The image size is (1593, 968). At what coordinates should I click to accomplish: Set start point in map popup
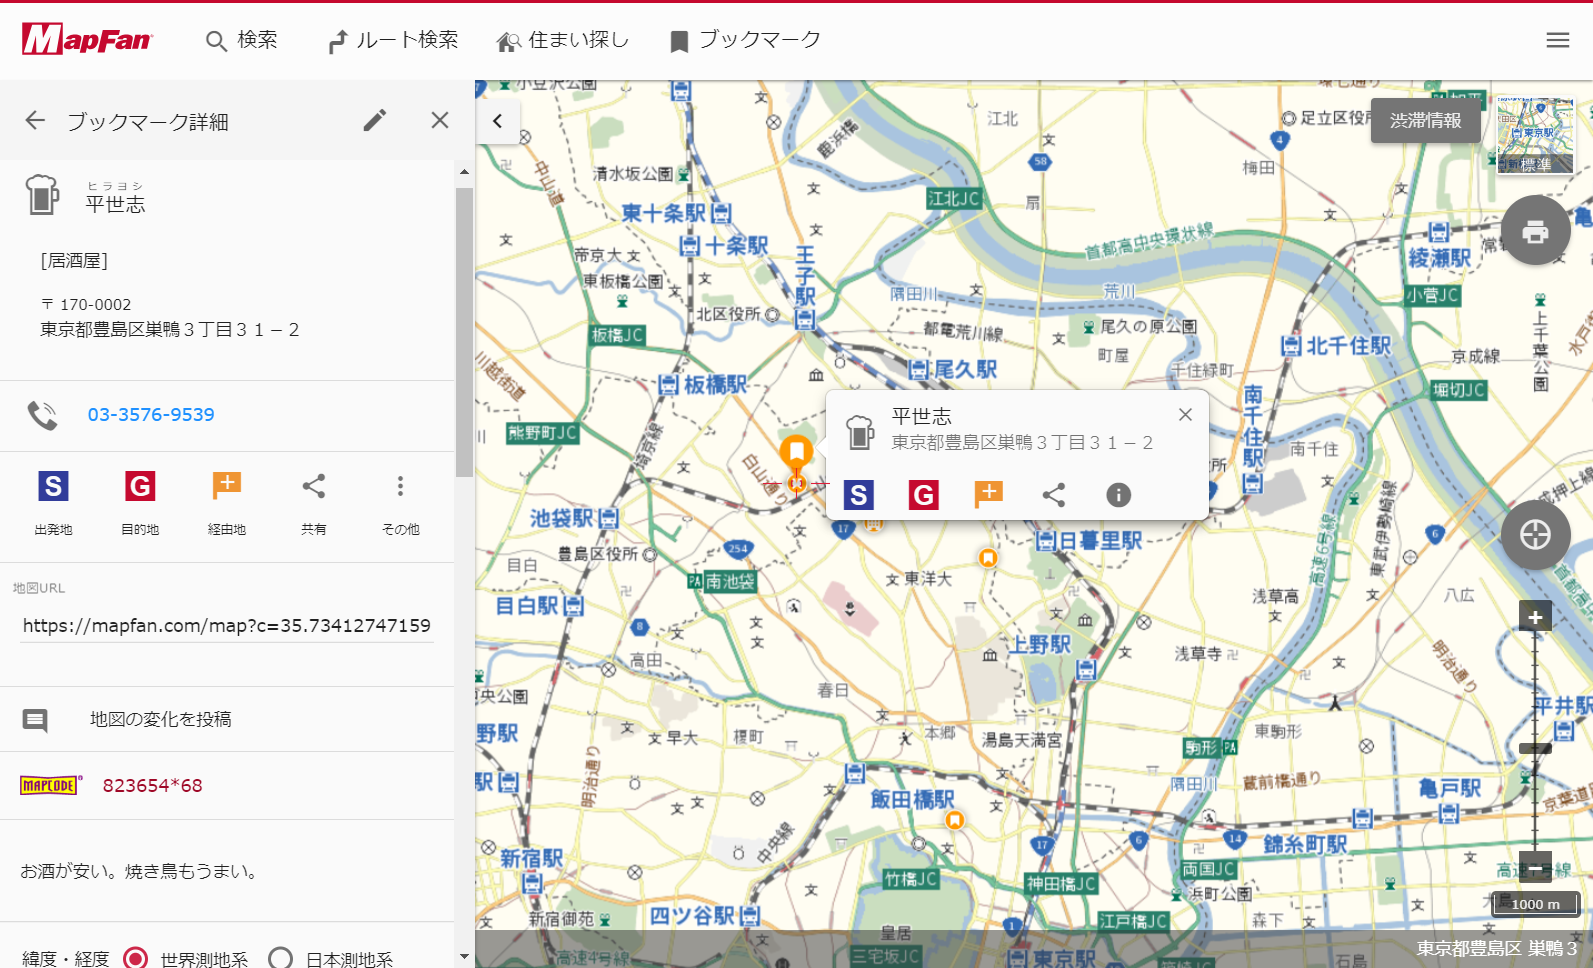[859, 495]
